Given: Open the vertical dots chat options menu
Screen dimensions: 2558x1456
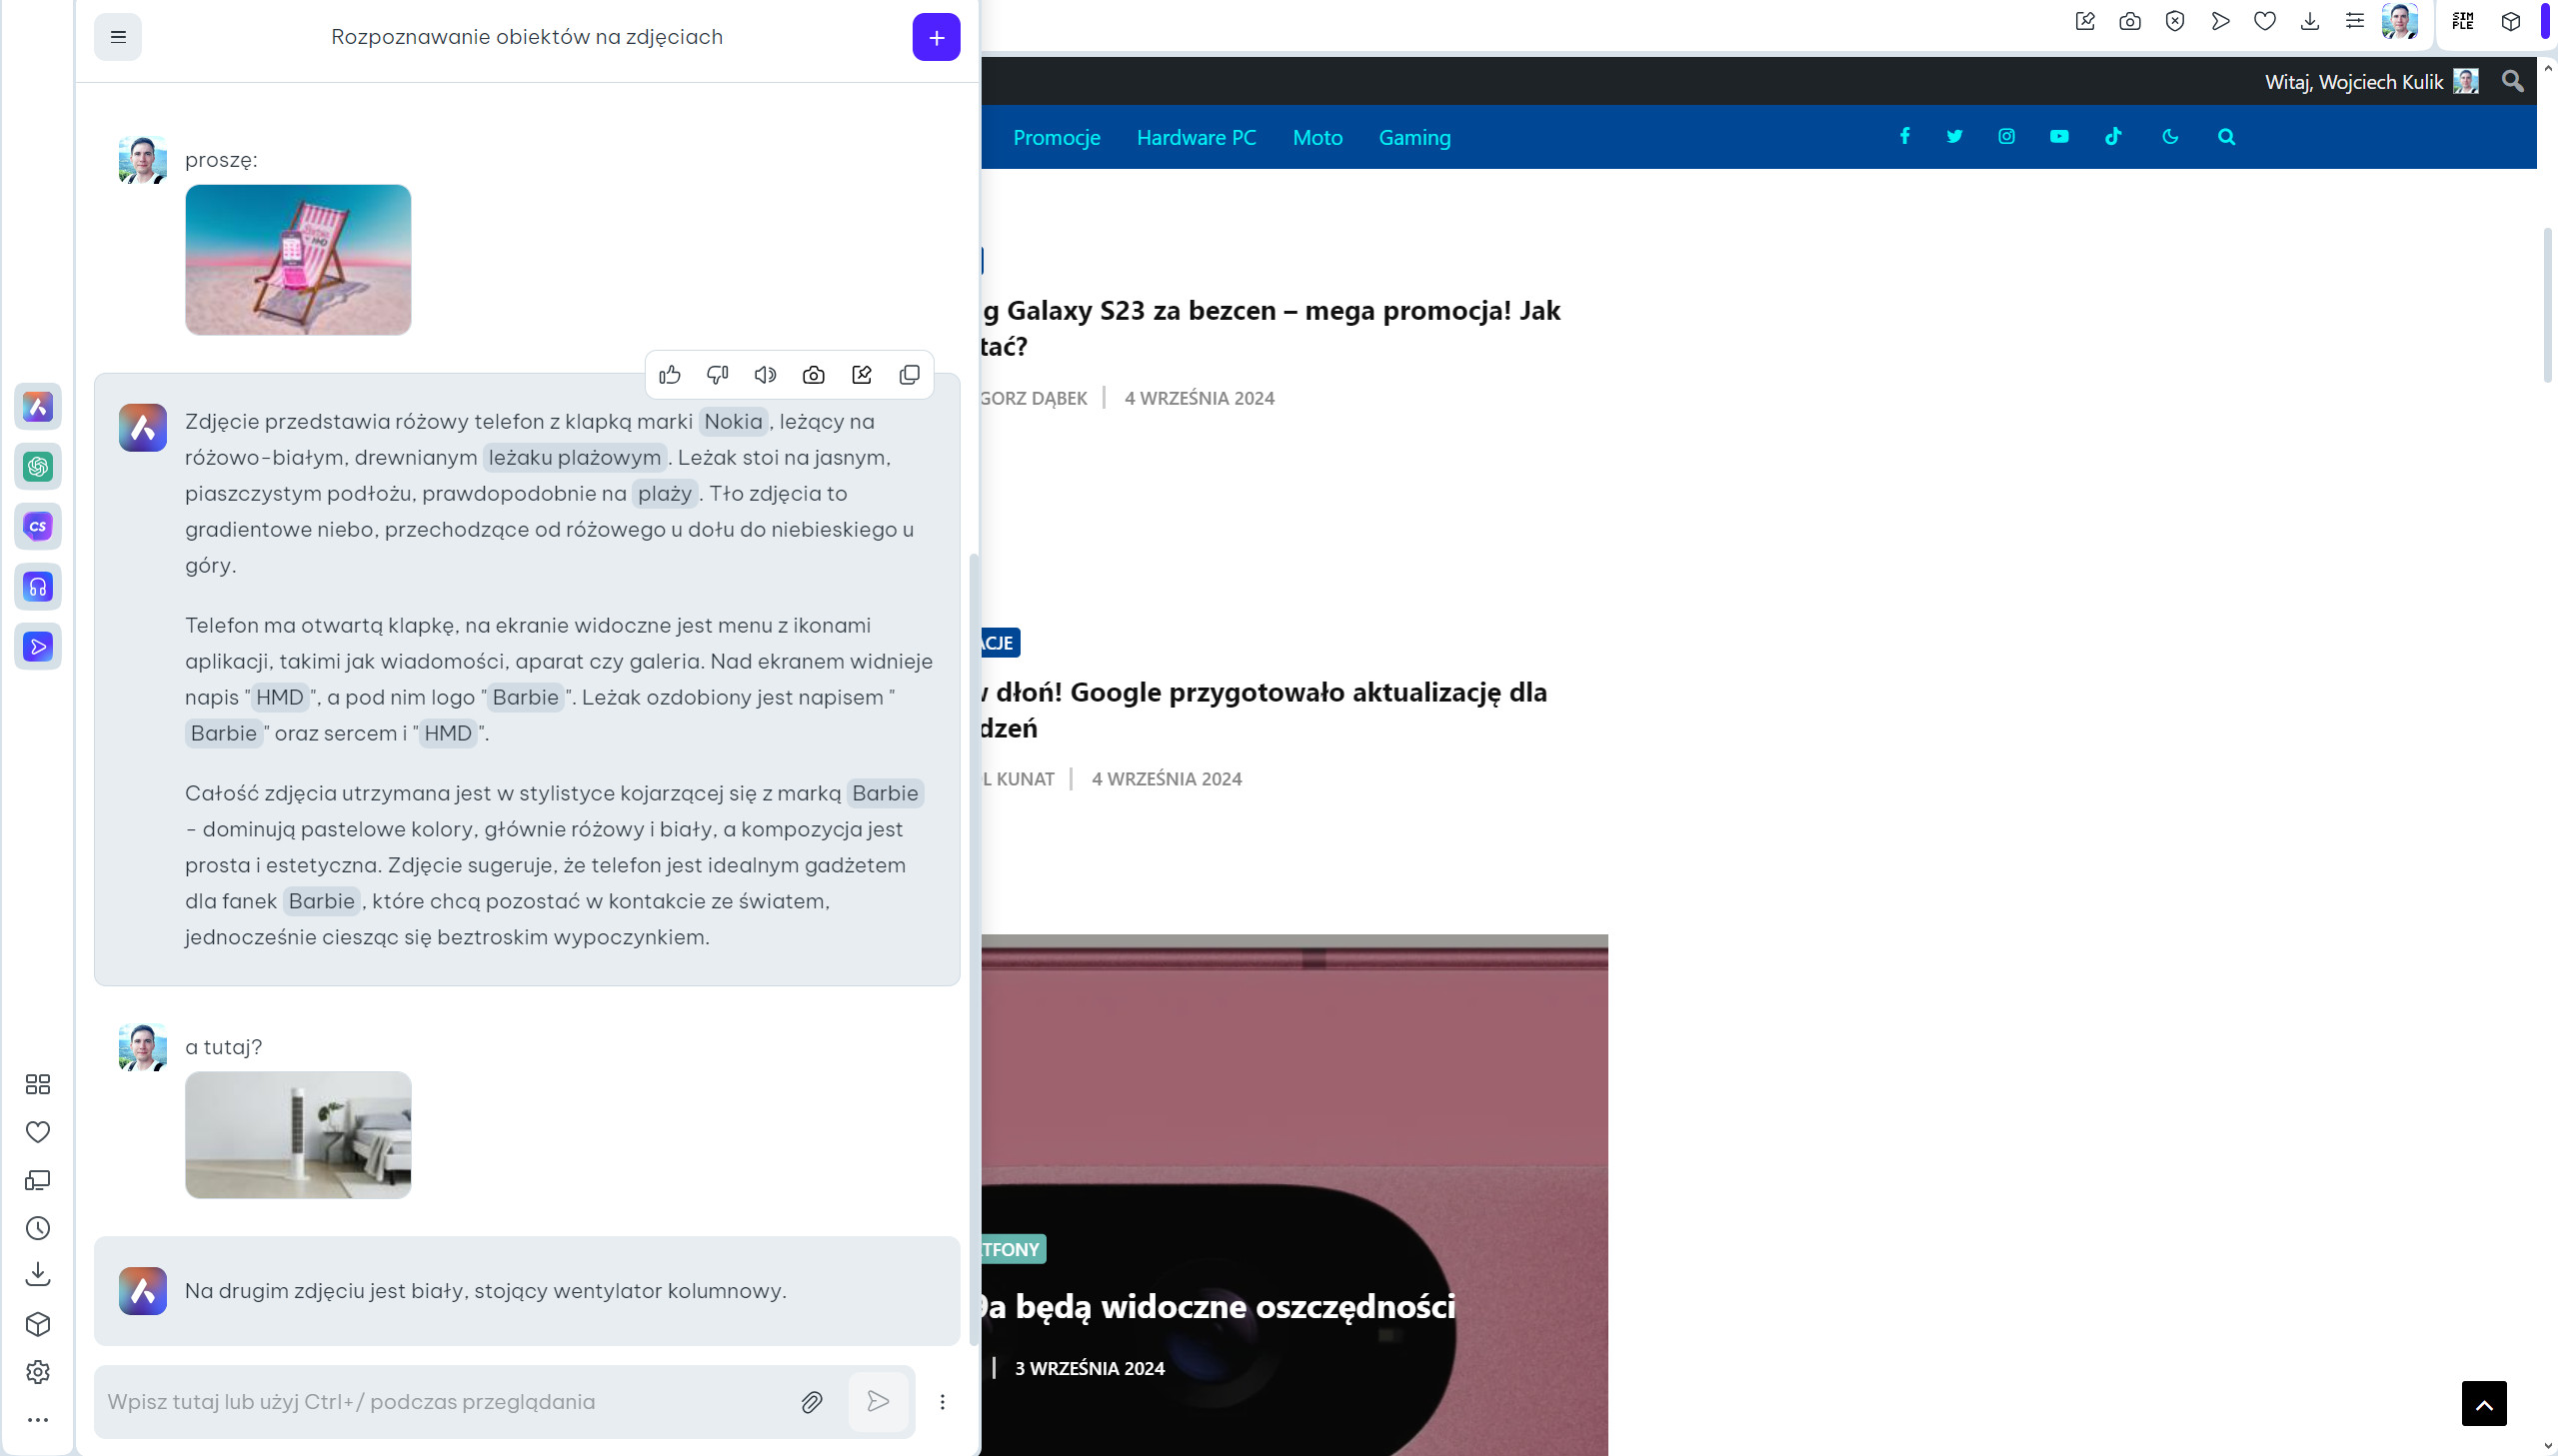Looking at the screenshot, I should [x=942, y=1403].
